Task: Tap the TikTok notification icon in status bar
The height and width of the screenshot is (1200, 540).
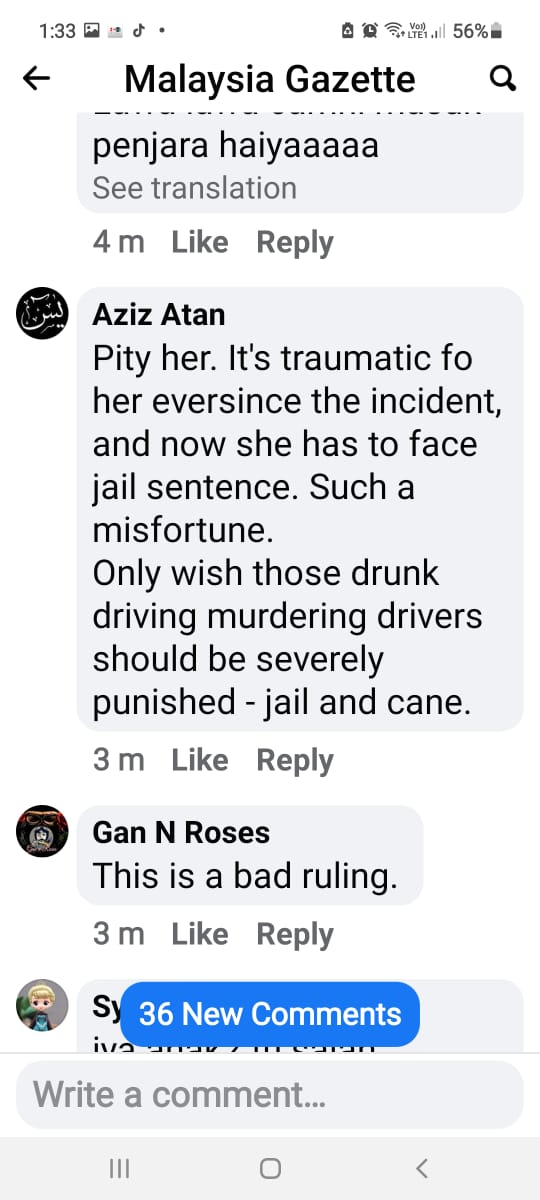Action: point(139,30)
